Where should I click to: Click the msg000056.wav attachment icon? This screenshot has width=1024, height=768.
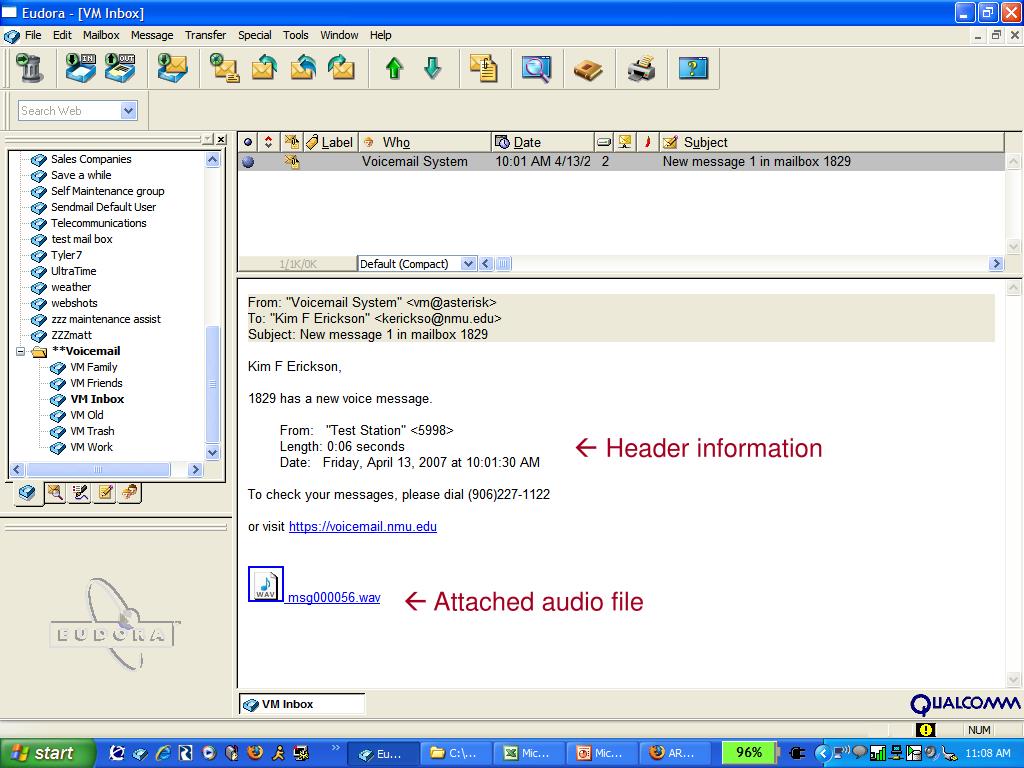pyautogui.click(x=266, y=584)
